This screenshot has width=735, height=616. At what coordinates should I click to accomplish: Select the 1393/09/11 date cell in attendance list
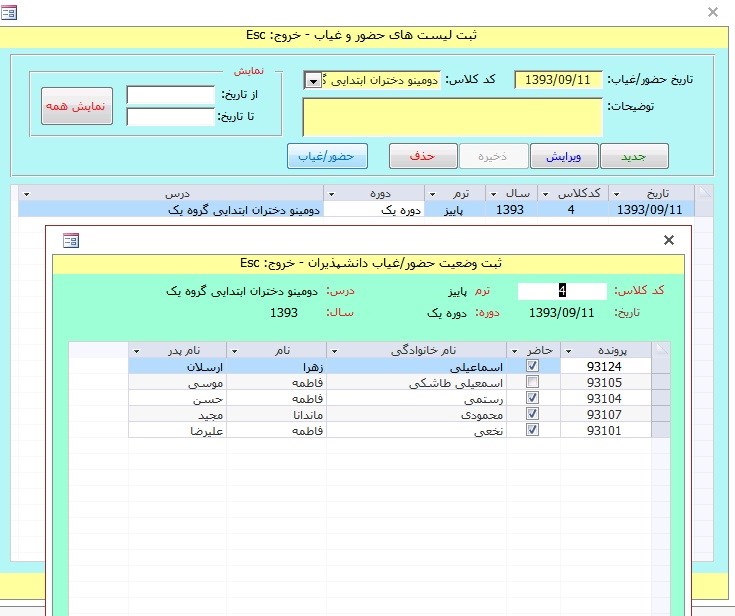click(651, 210)
